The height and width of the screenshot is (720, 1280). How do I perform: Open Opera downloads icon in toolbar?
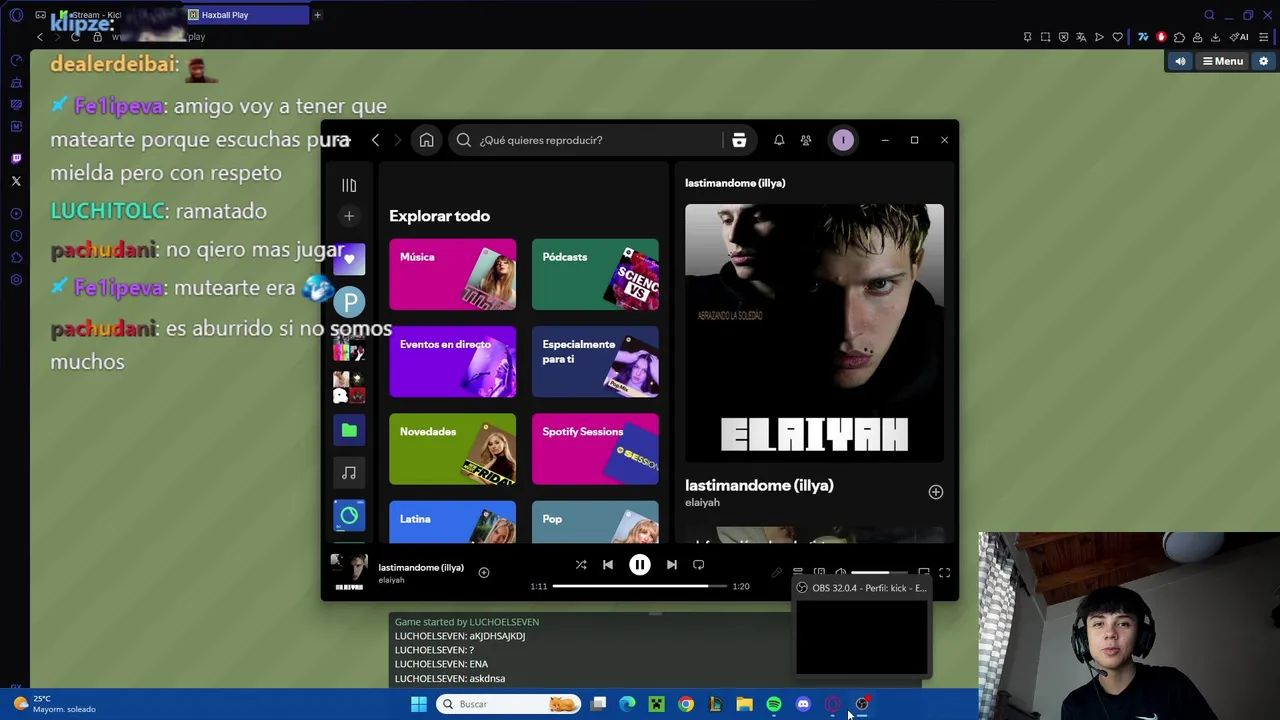click(x=1215, y=37)
